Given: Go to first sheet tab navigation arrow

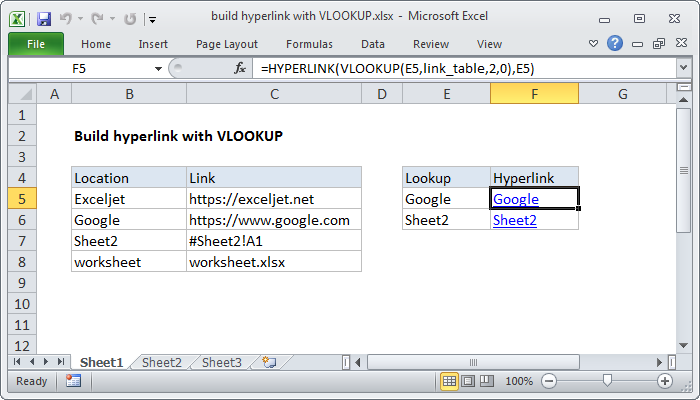Looking at the screenshot, I should [17, 362].
